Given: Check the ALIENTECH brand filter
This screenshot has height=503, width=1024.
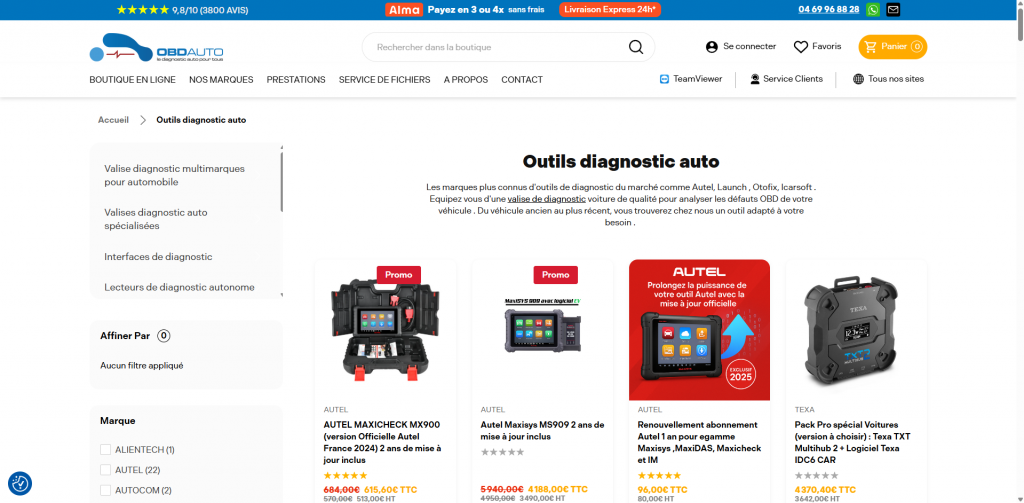Looking at the screenshot, I should 105,449.
